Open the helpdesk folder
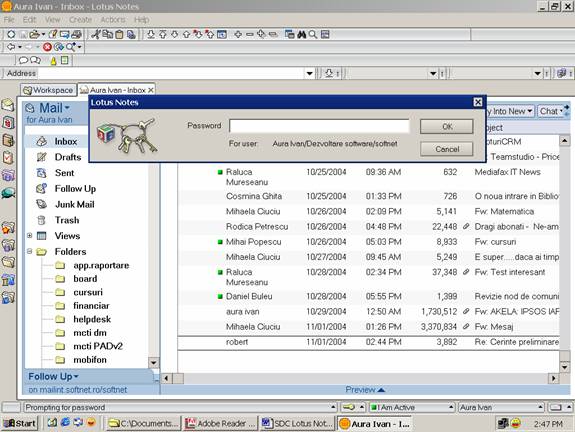The width and height of the screenshot is (575, 432). click(x=92, y=319)
